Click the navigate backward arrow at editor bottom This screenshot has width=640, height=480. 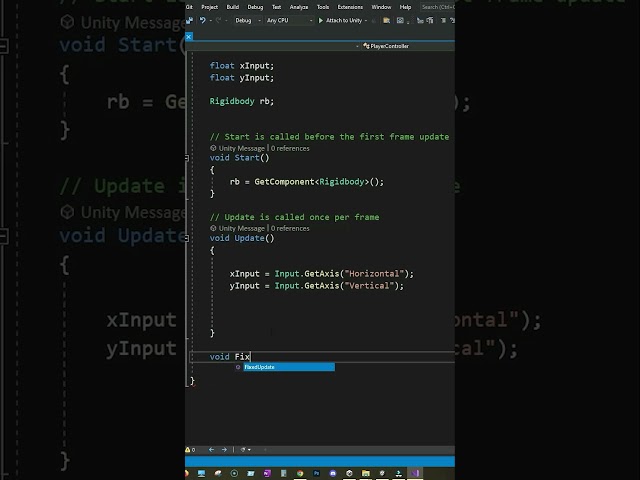[211, 450]
